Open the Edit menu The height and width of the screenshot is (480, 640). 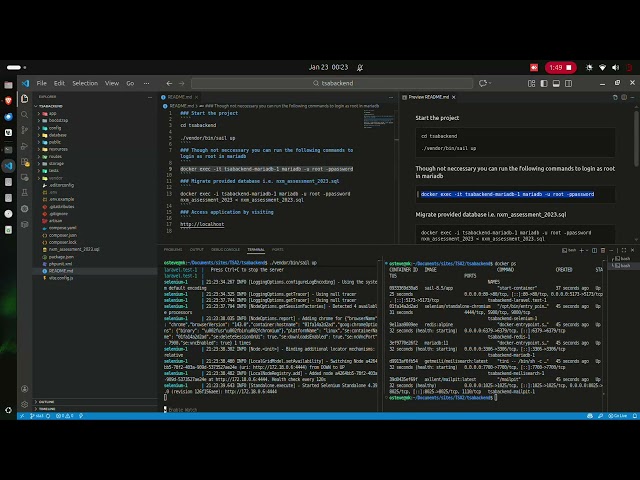tap(59, 83)
